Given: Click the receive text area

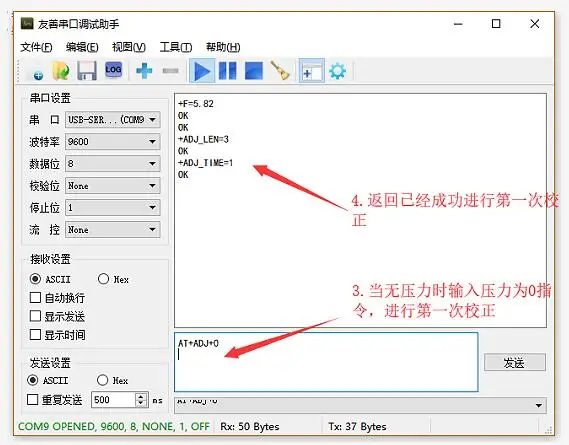Looking at the screenshot, I should click(360, 211).
